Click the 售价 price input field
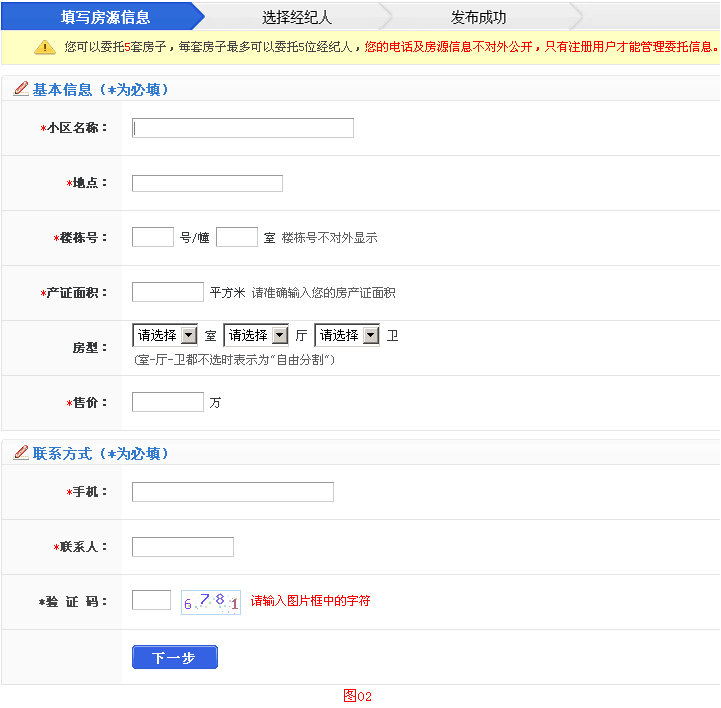Image resolution: width=721 pixels, height=708 pixels. pos(168,402)
